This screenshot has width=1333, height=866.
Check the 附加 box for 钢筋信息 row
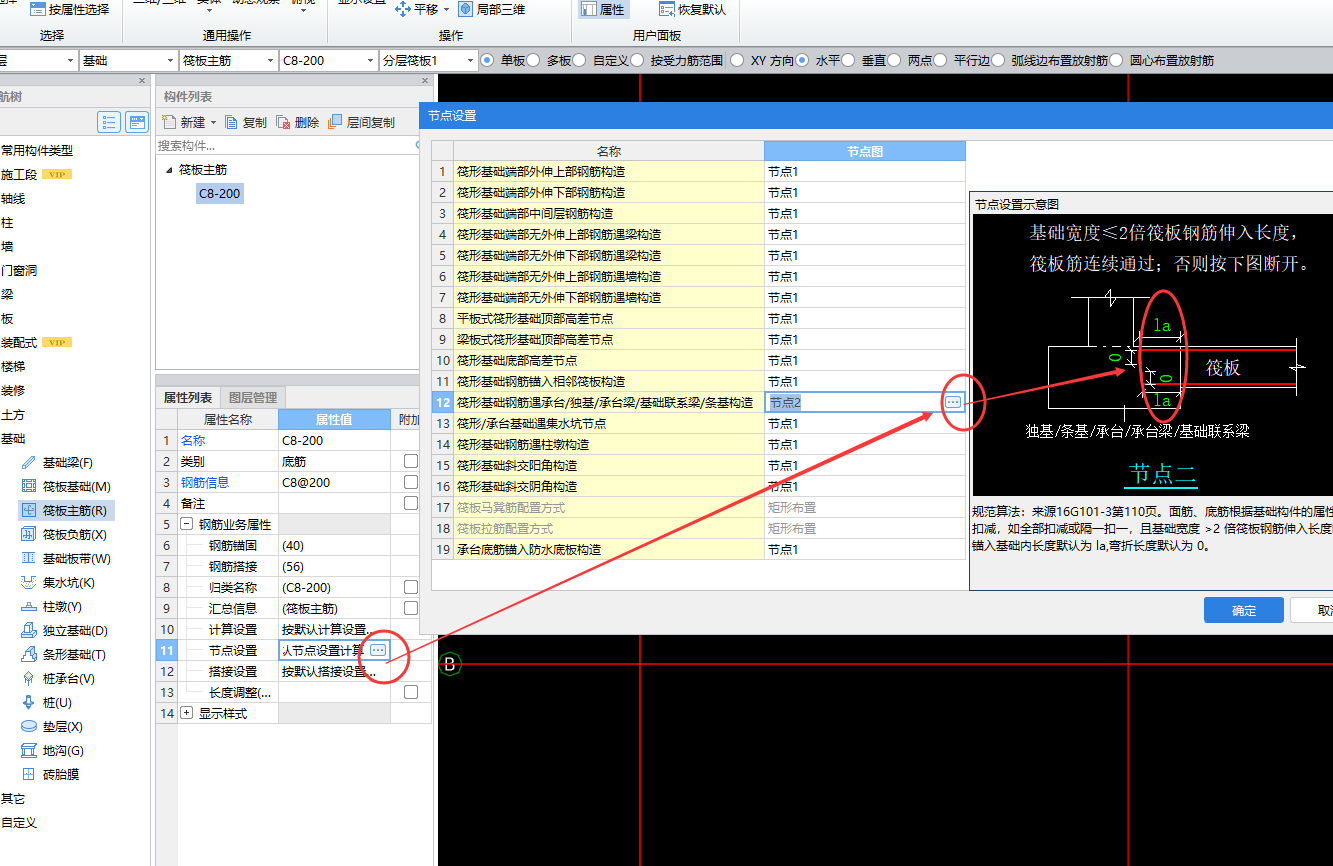pyautogui.click(x=410, y=482)
